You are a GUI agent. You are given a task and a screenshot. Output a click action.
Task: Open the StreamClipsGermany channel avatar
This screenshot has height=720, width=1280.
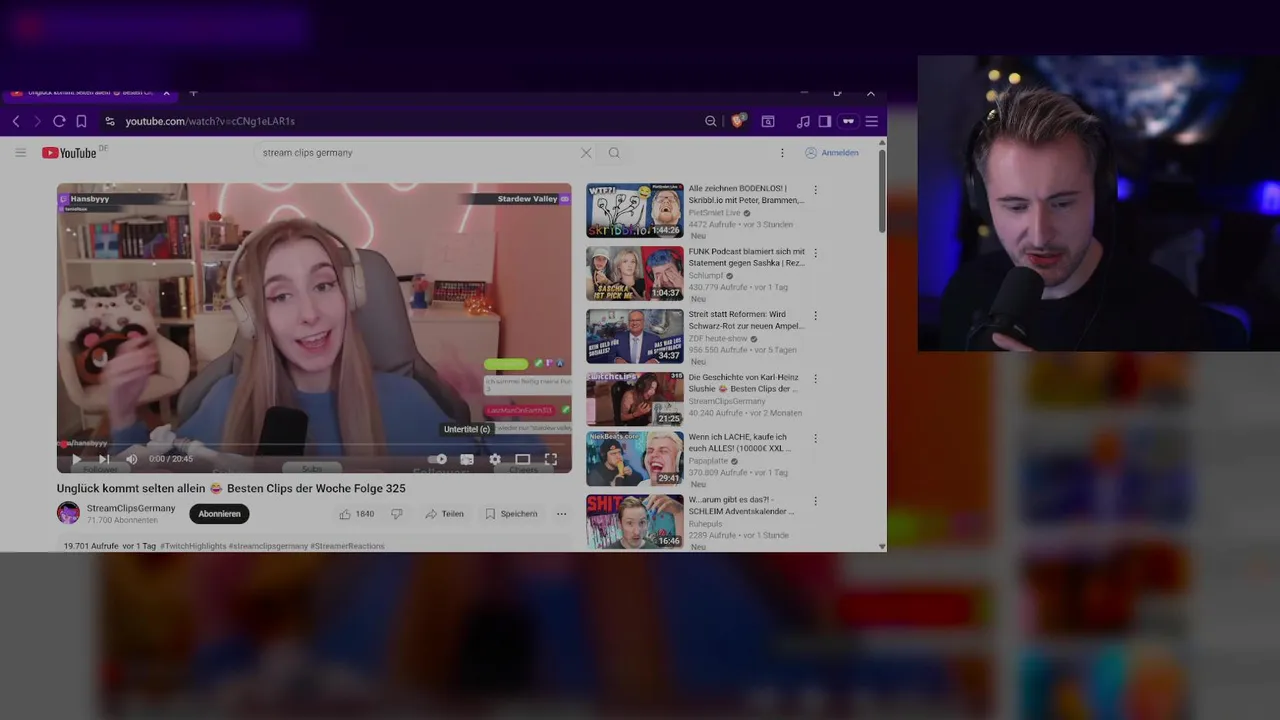pos(68,513)
